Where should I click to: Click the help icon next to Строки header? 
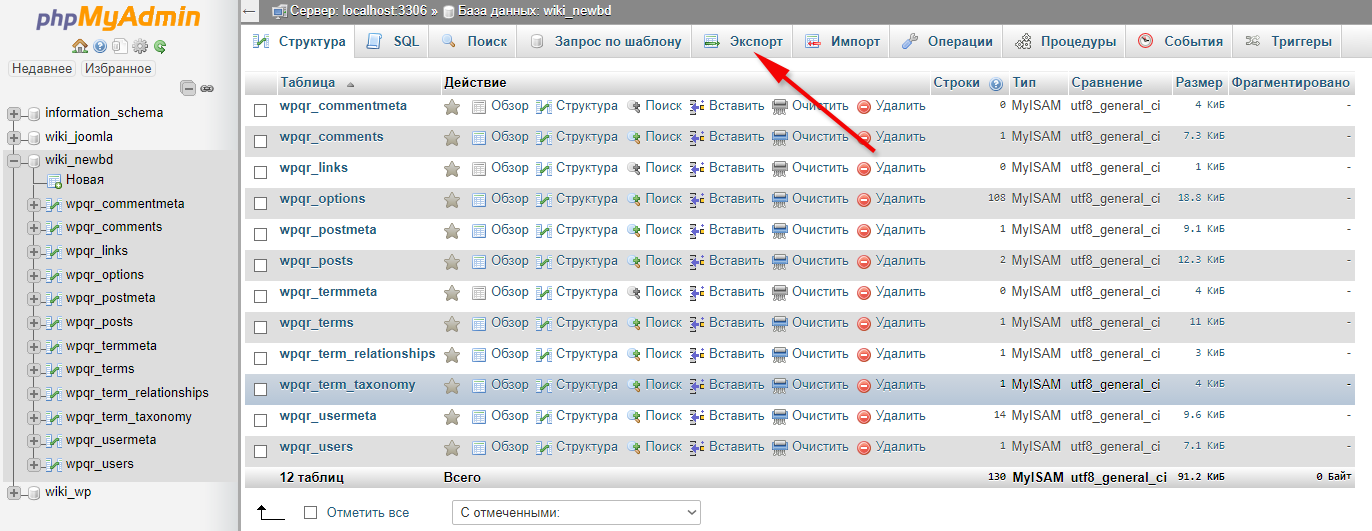click(x=996, y=84)
